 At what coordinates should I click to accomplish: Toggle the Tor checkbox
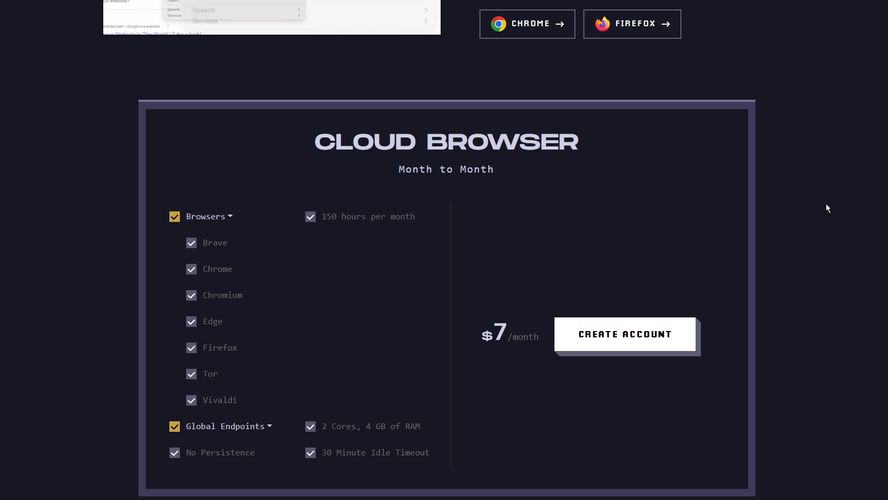point(191,374)
